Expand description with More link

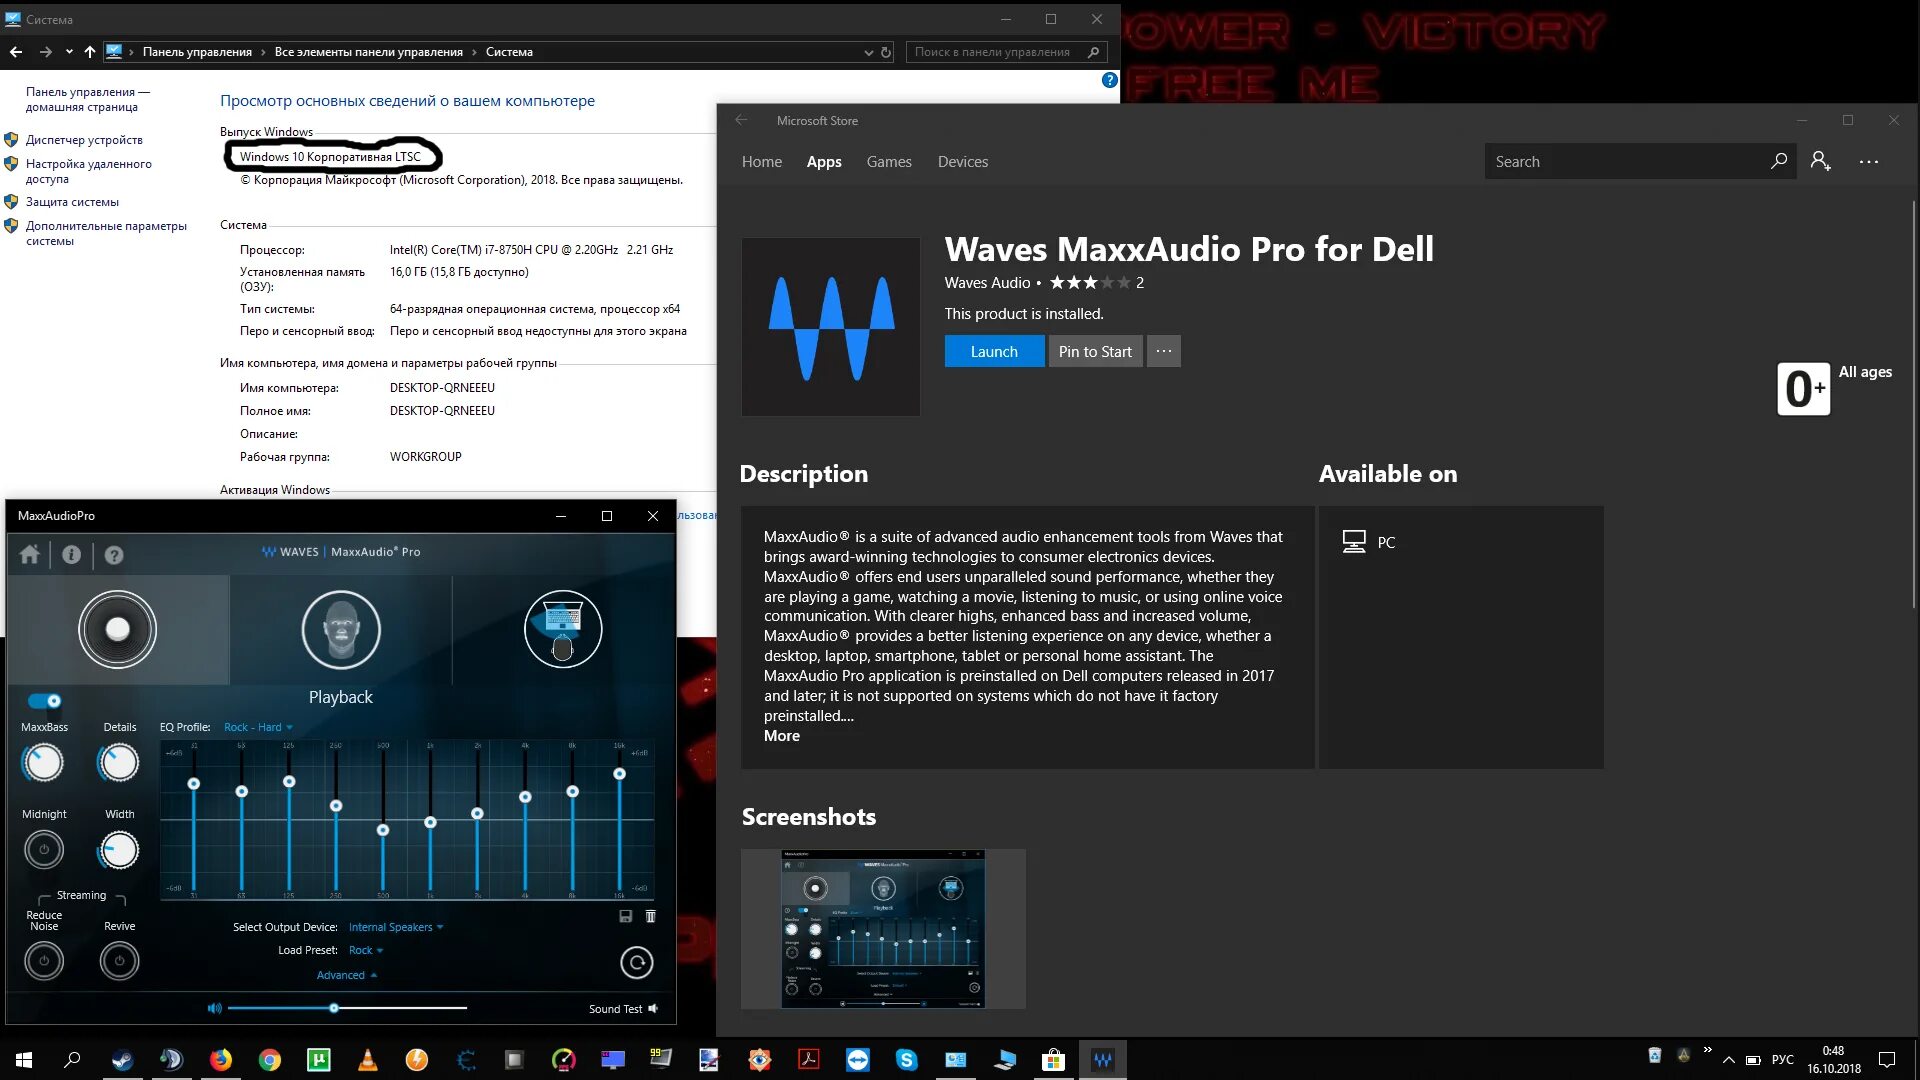[x=782, y=735]
